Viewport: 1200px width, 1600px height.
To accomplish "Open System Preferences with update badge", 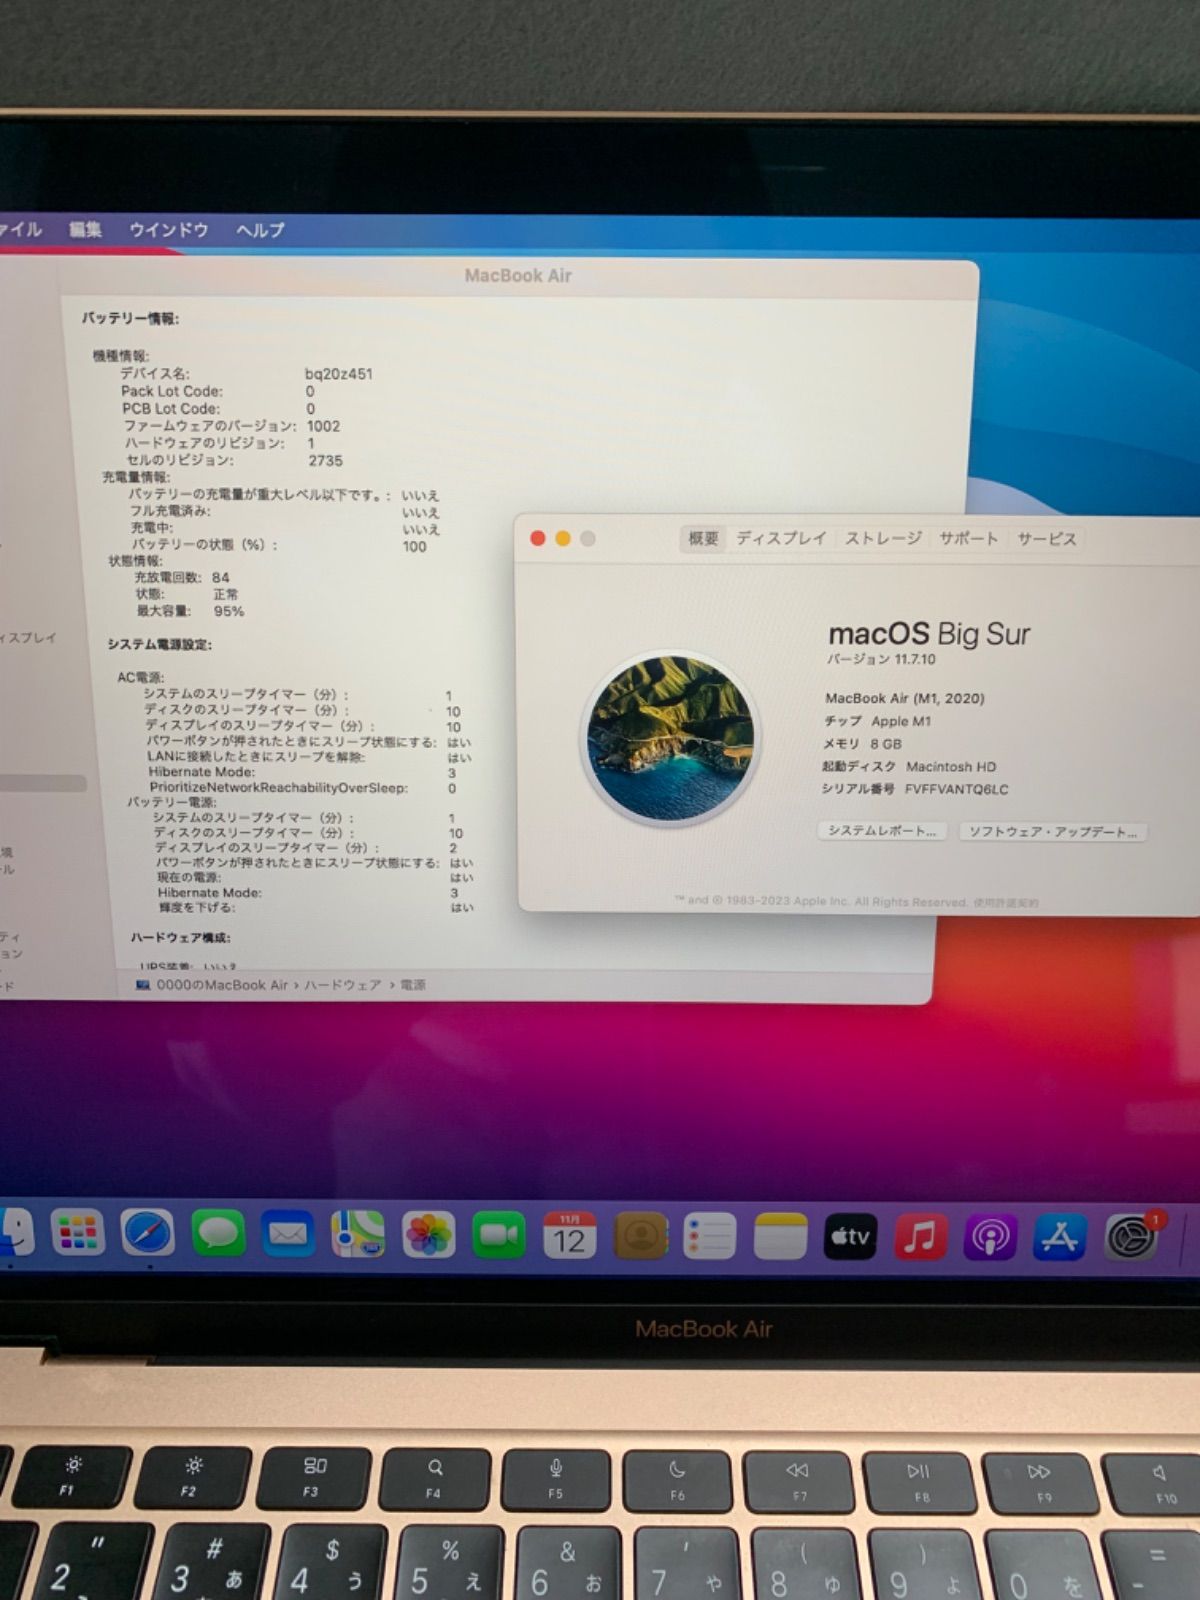I will (1132, 1238).
